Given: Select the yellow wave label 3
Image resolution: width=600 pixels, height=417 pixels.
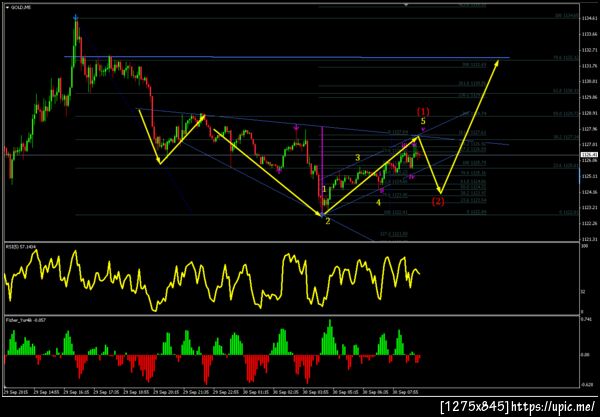Looking at the screenshot, I should (357, 158).
